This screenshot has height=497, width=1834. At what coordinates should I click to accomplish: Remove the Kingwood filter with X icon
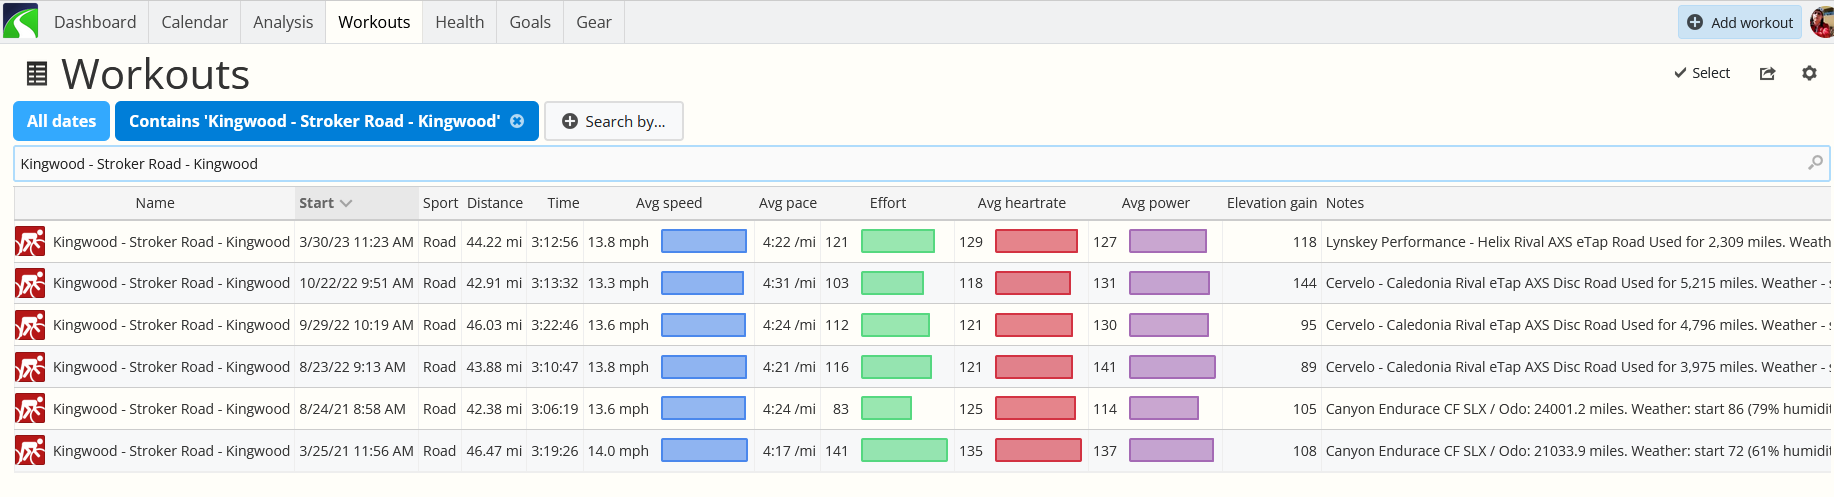point(517,121)
